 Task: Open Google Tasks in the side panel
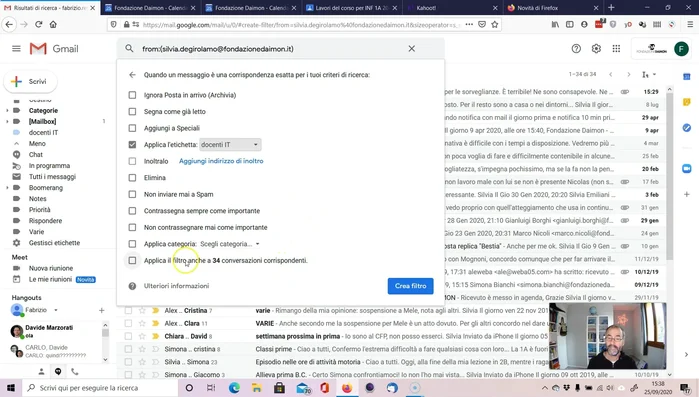coord(687,128)
